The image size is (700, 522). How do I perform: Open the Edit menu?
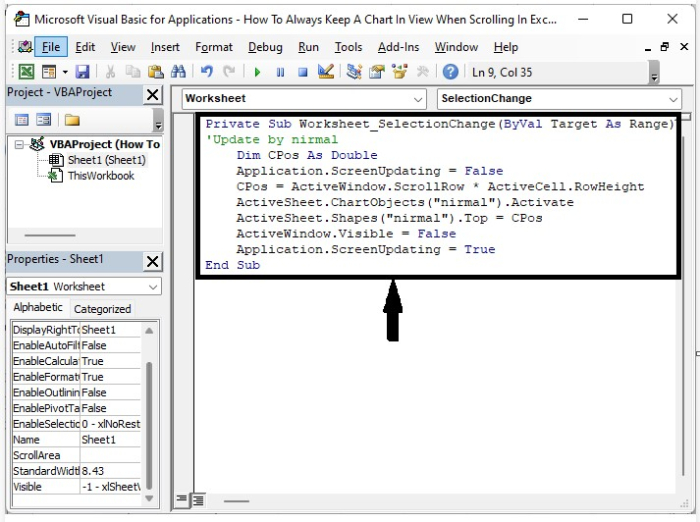pyautogui.click(x=85, y=47)
